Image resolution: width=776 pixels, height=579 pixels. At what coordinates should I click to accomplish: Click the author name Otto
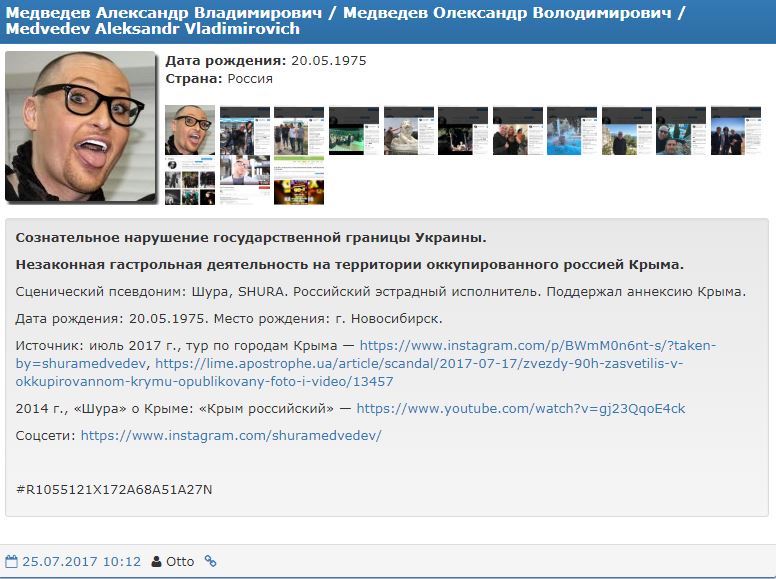coord(180,562)
